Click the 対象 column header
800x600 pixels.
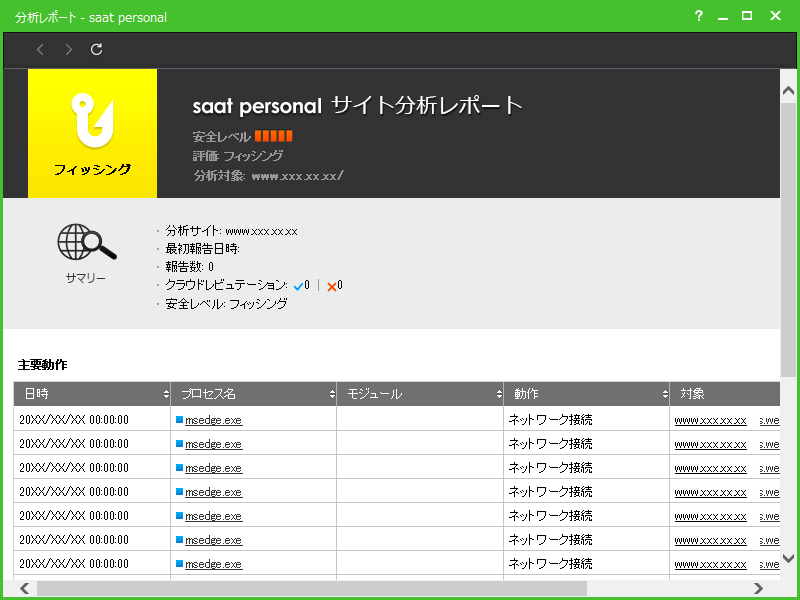[725, 394]
